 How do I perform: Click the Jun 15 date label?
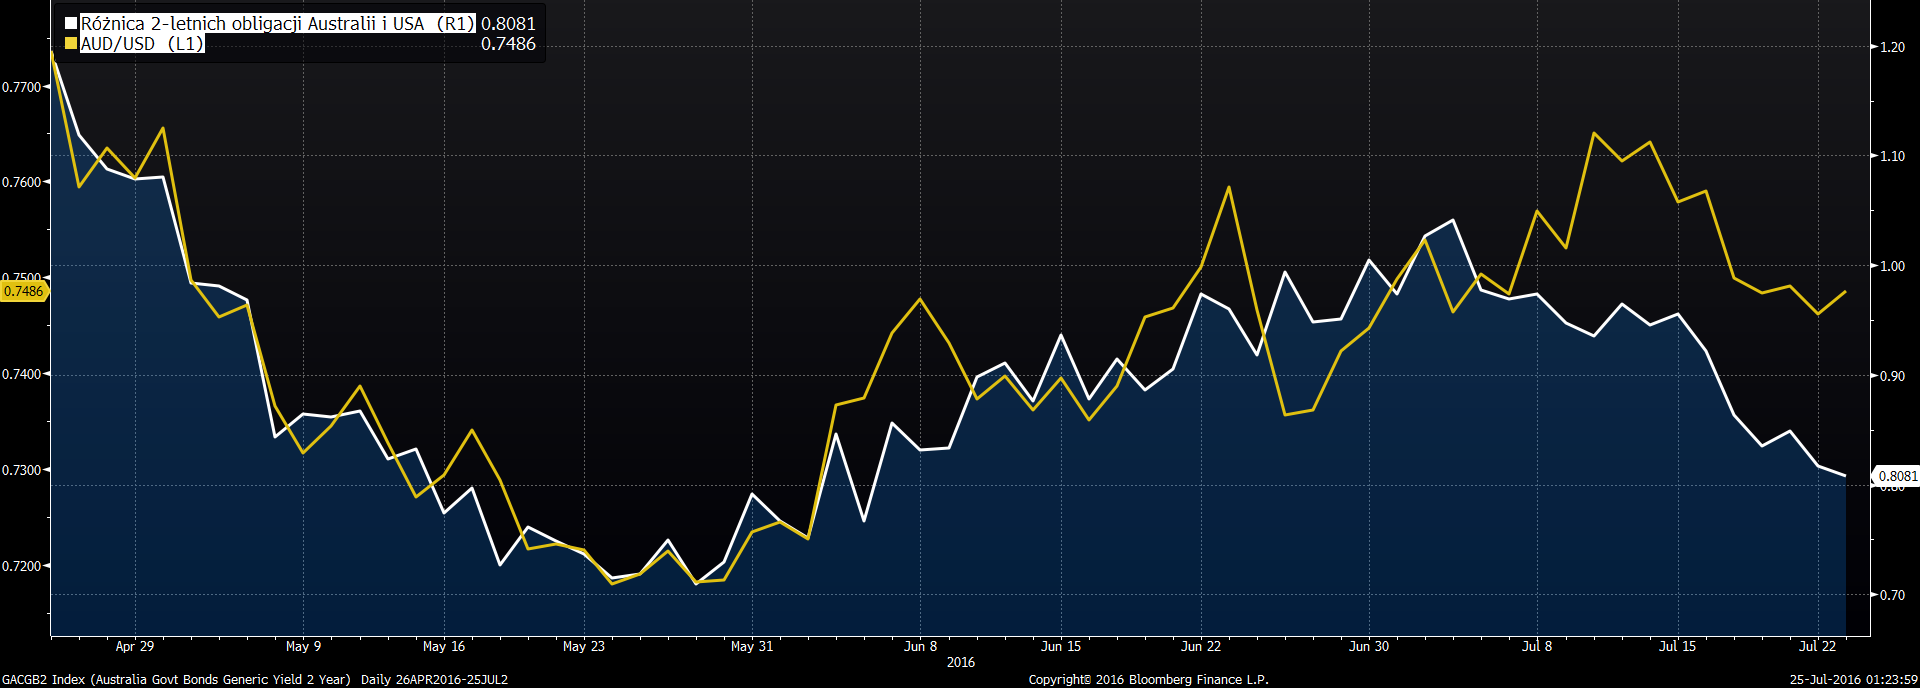(x=1061, y=646)
